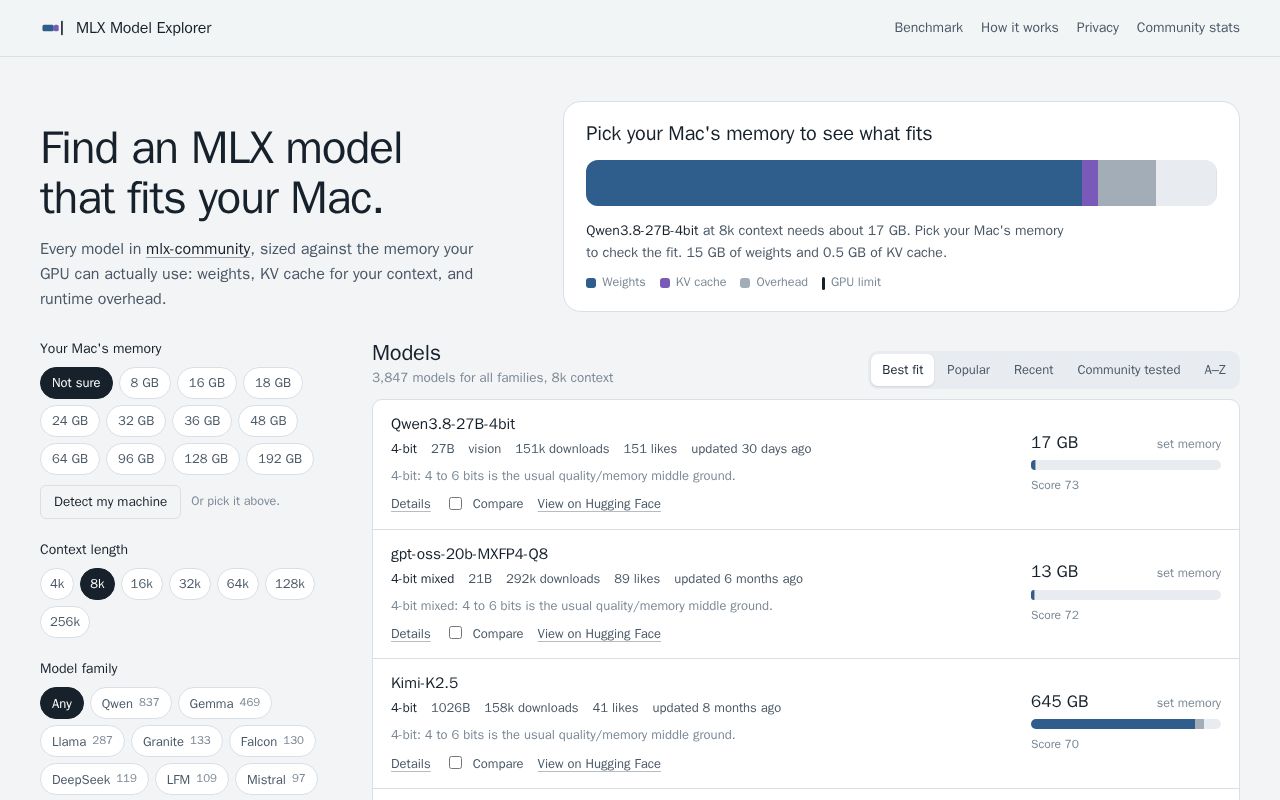The width and height of the screenshot is (1280, 800).
Task: Click the Weights legend color swatch
Action: pos(591,283)
